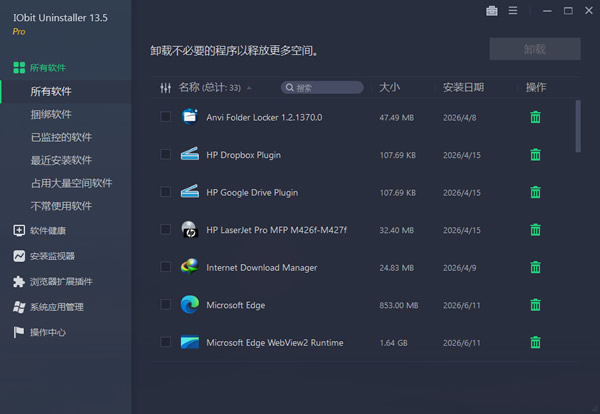
Task: Click the toolbox briefcase icon in title bar
Action: pyautogui.click(x=492, y=11)
